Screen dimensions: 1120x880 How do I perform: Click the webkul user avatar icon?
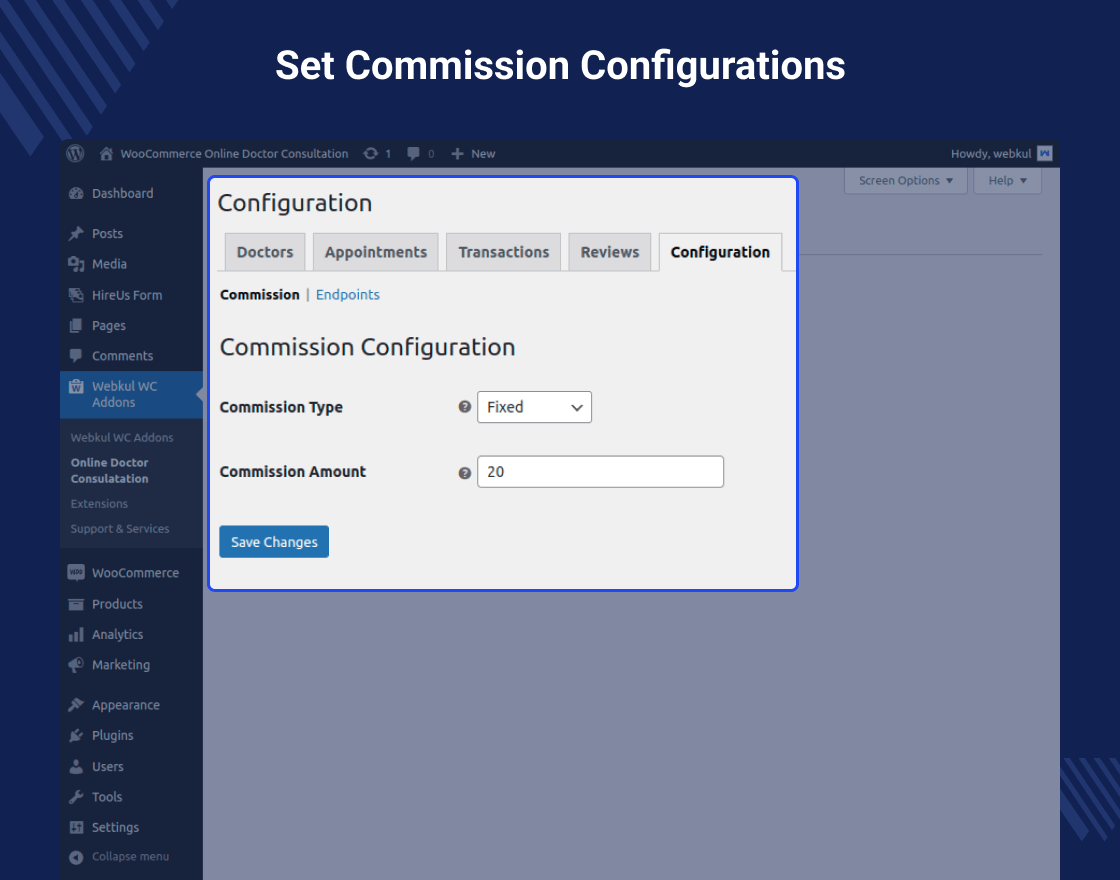[x=1045, y=154]
